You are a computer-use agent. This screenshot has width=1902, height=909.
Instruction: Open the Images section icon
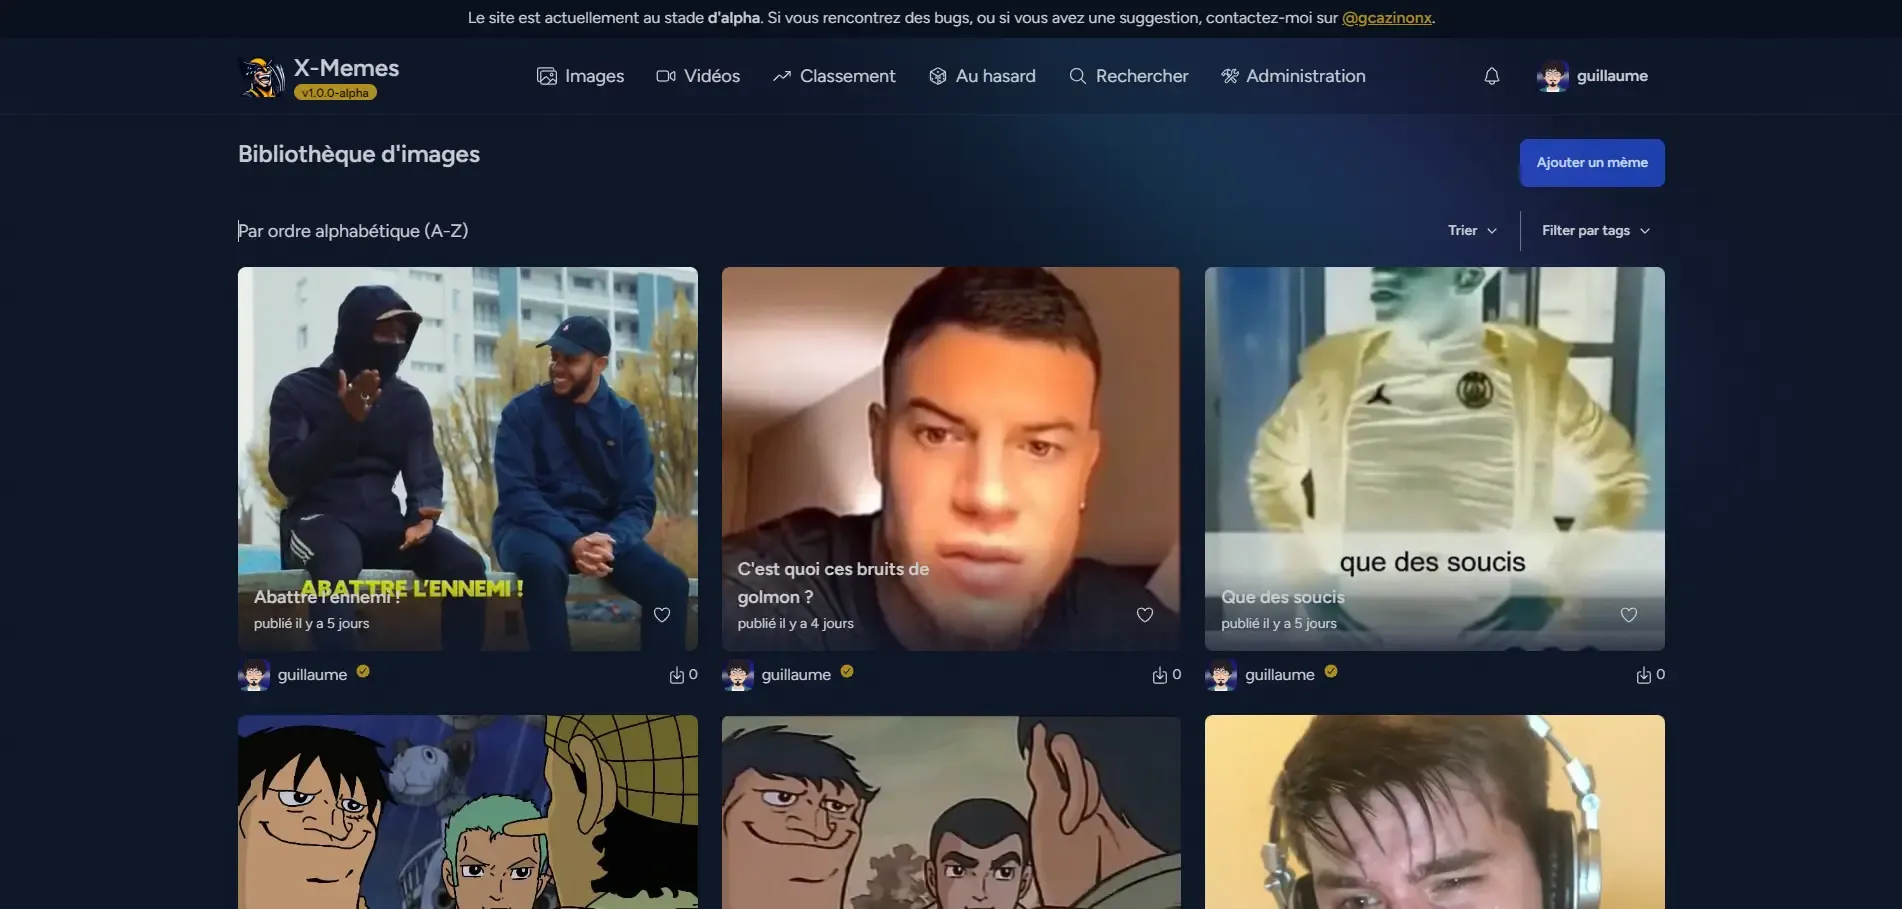[x=547, y=75]
